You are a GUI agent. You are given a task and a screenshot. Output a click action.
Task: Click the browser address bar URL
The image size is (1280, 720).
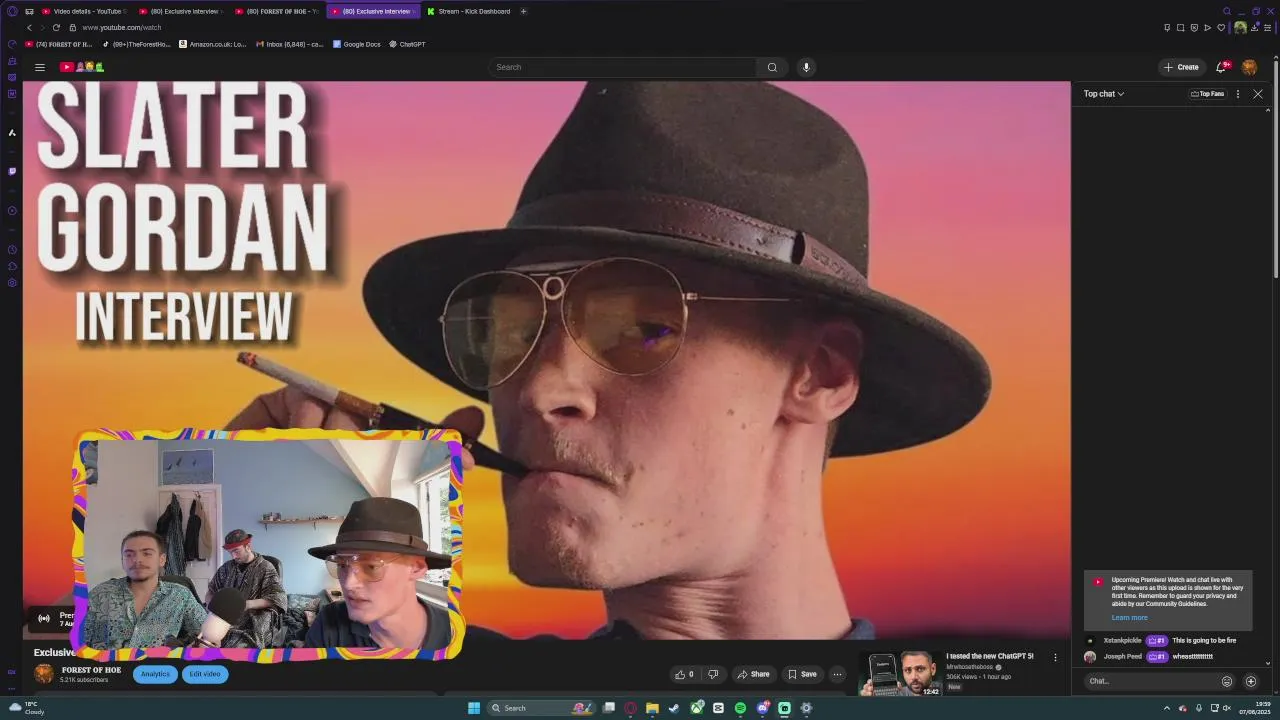tap(121, 27)
